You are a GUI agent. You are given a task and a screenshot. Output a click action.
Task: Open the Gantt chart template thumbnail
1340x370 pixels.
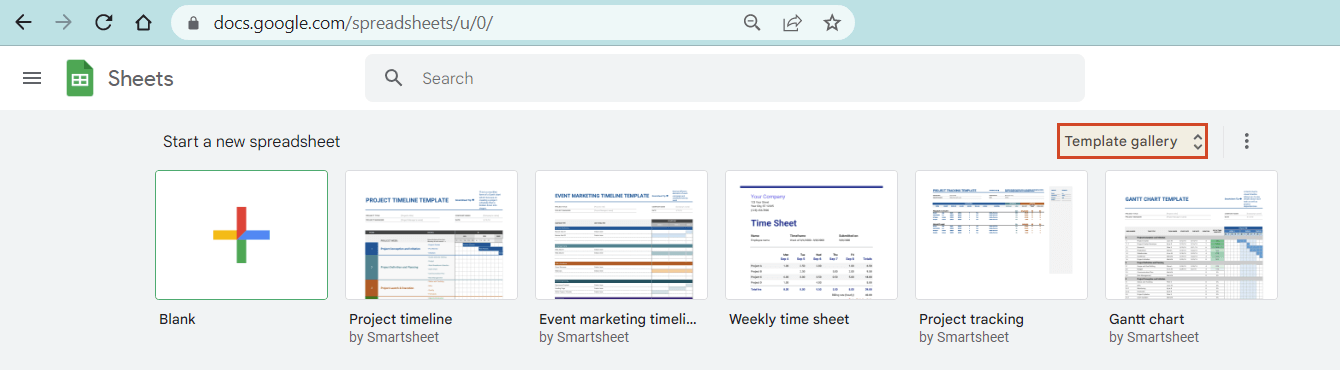click(x=1191, y=235)
